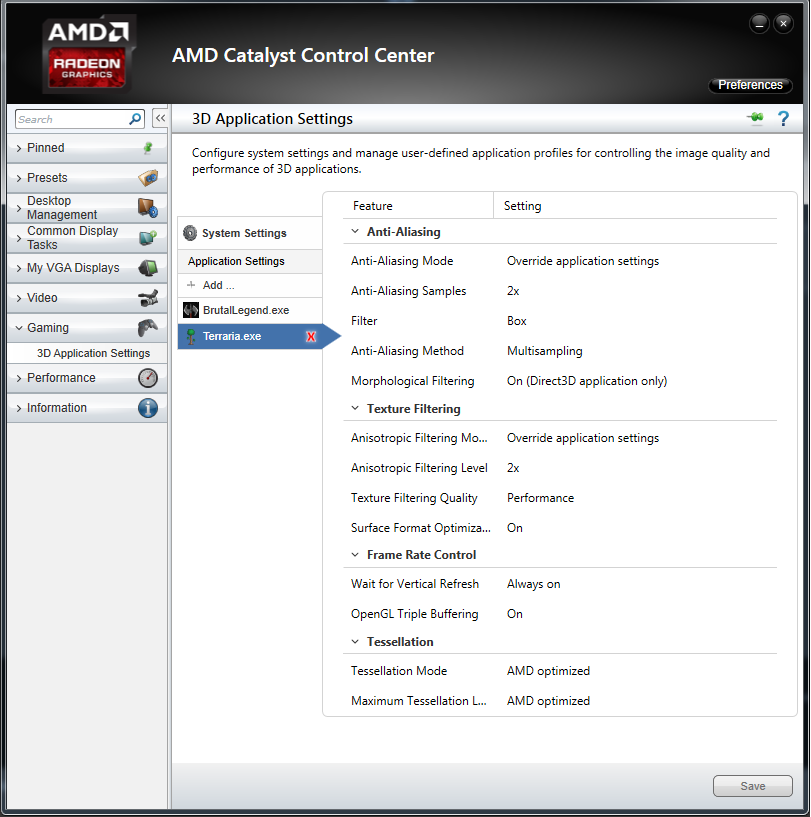Select the Terraria.exe profile
This screenshot has height=817, width=811.
tap(250, 337)
